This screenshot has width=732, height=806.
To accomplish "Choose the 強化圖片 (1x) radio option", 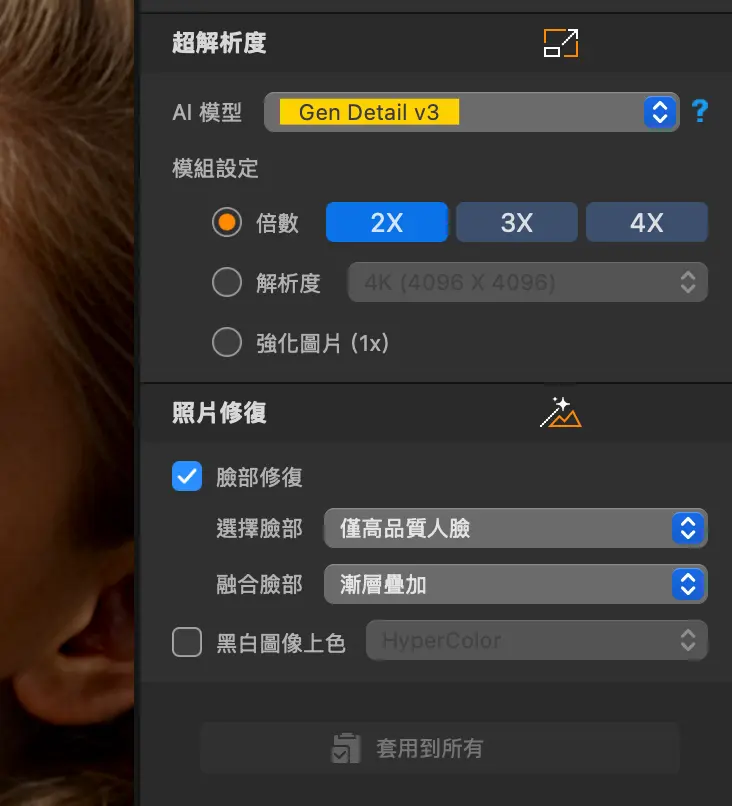I will (227, 343).
